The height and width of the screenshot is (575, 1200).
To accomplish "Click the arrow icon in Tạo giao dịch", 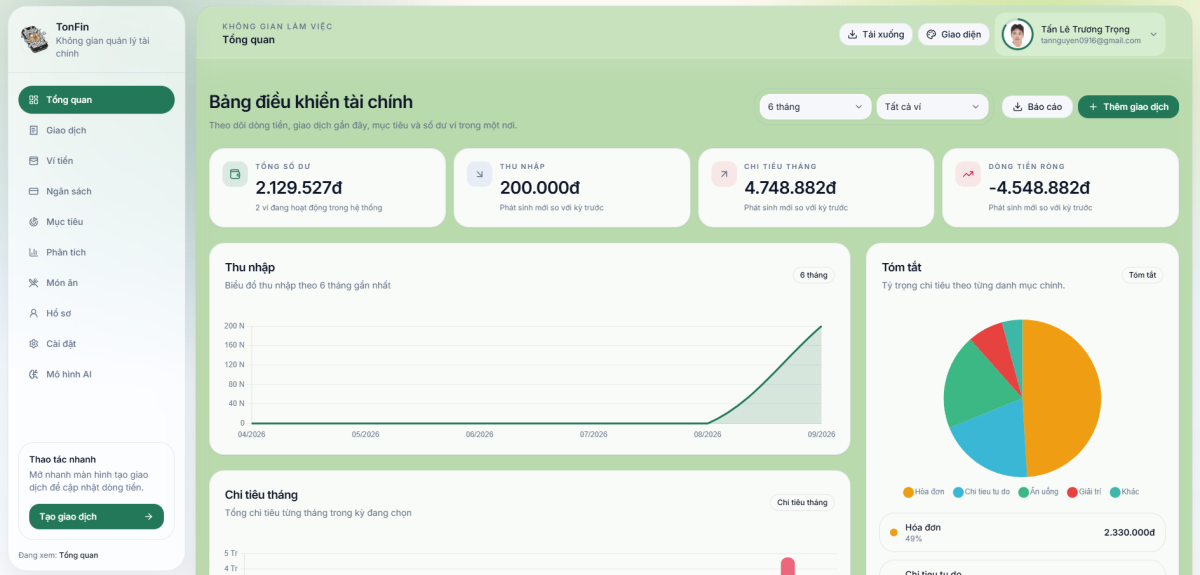I will click(149, 517).
